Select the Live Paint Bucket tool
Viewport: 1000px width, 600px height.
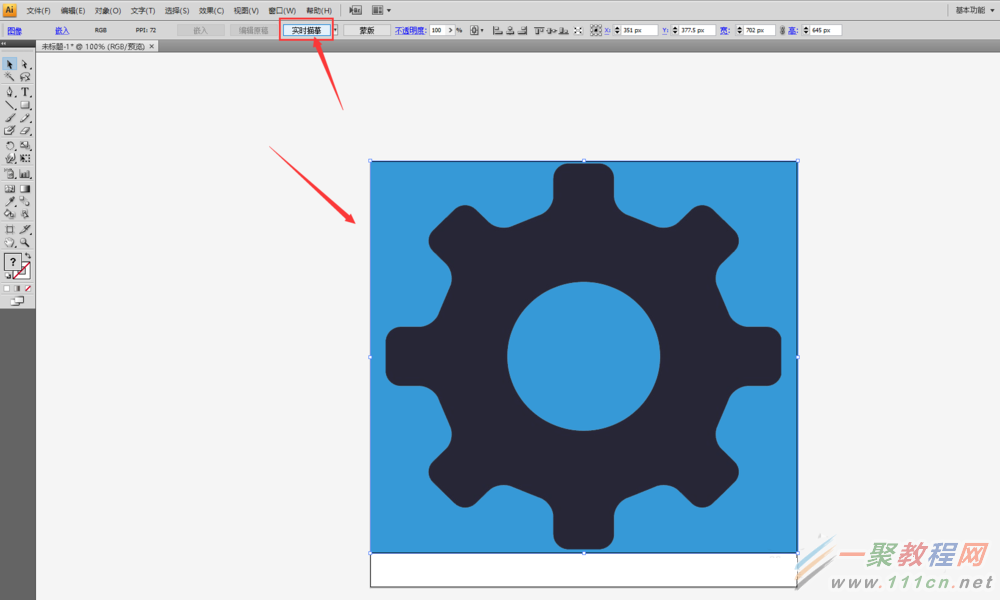point(10,215)
